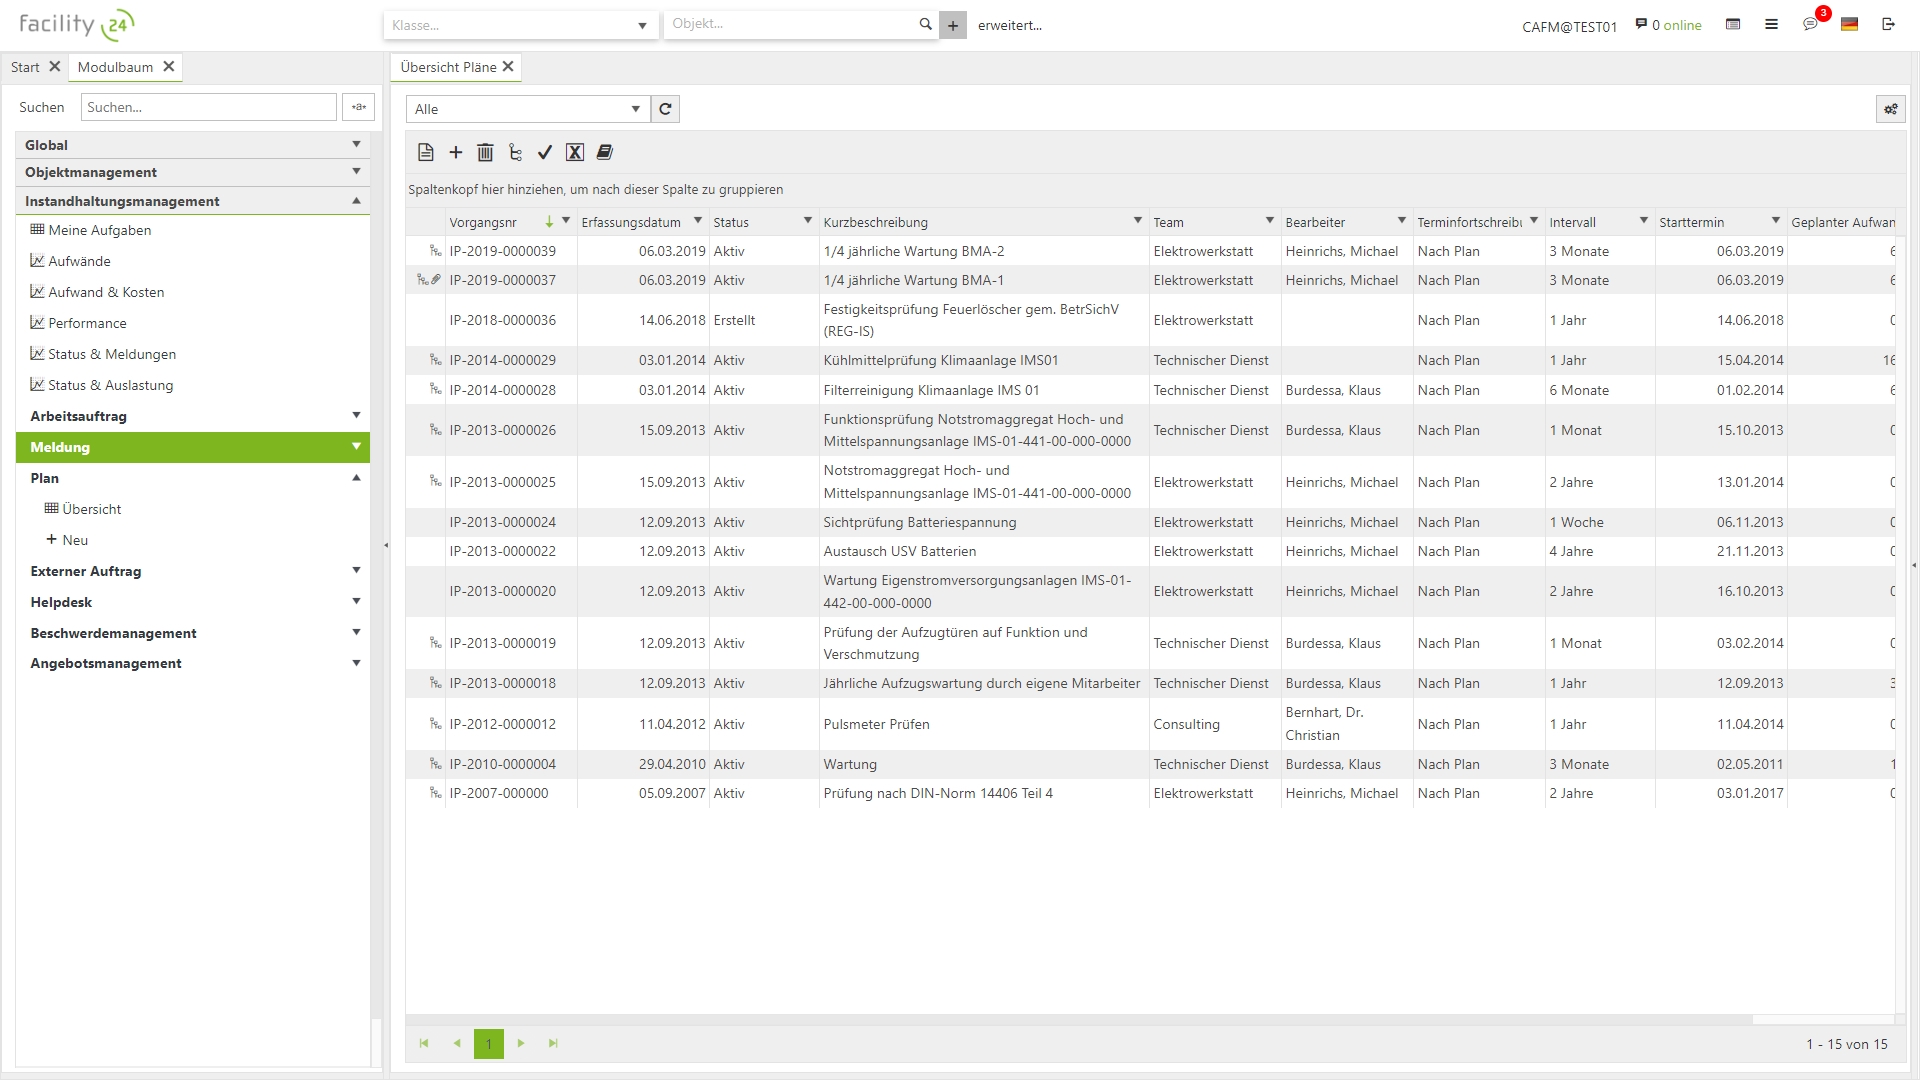This screenshot has width=1920, height=1080.
Task: Click the erweitert... link
Action: [1009, 25]
